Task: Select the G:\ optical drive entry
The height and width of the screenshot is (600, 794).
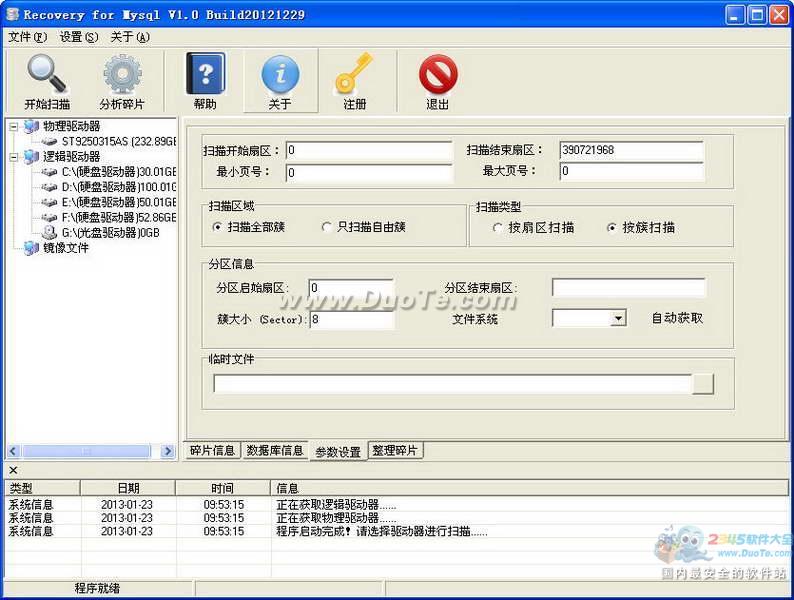Action: pos(101,232)
